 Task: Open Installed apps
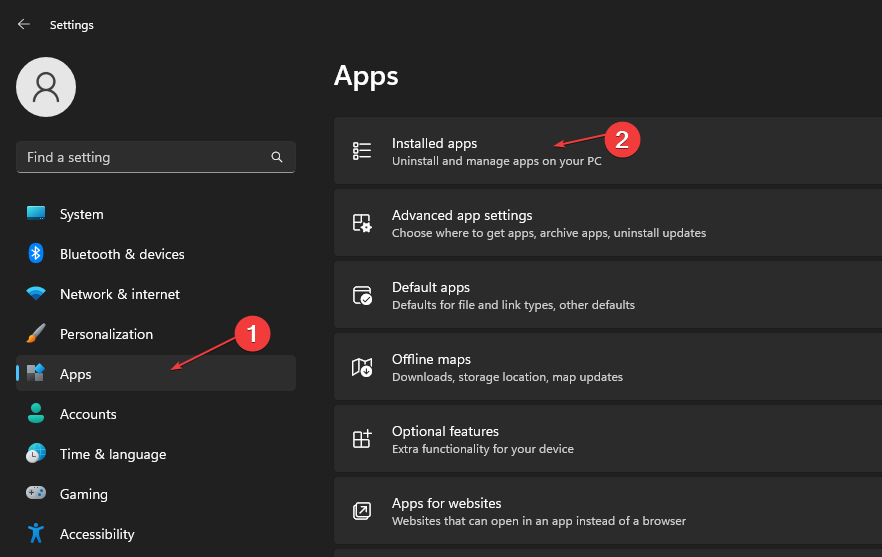434,143
